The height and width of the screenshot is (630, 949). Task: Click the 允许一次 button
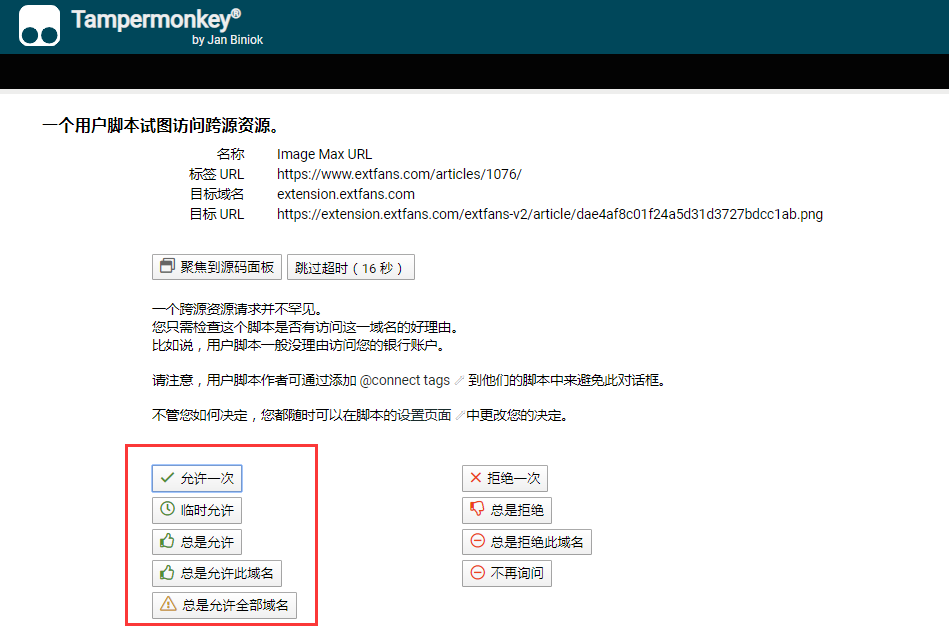pyautogui.click(x=197, y=478)
